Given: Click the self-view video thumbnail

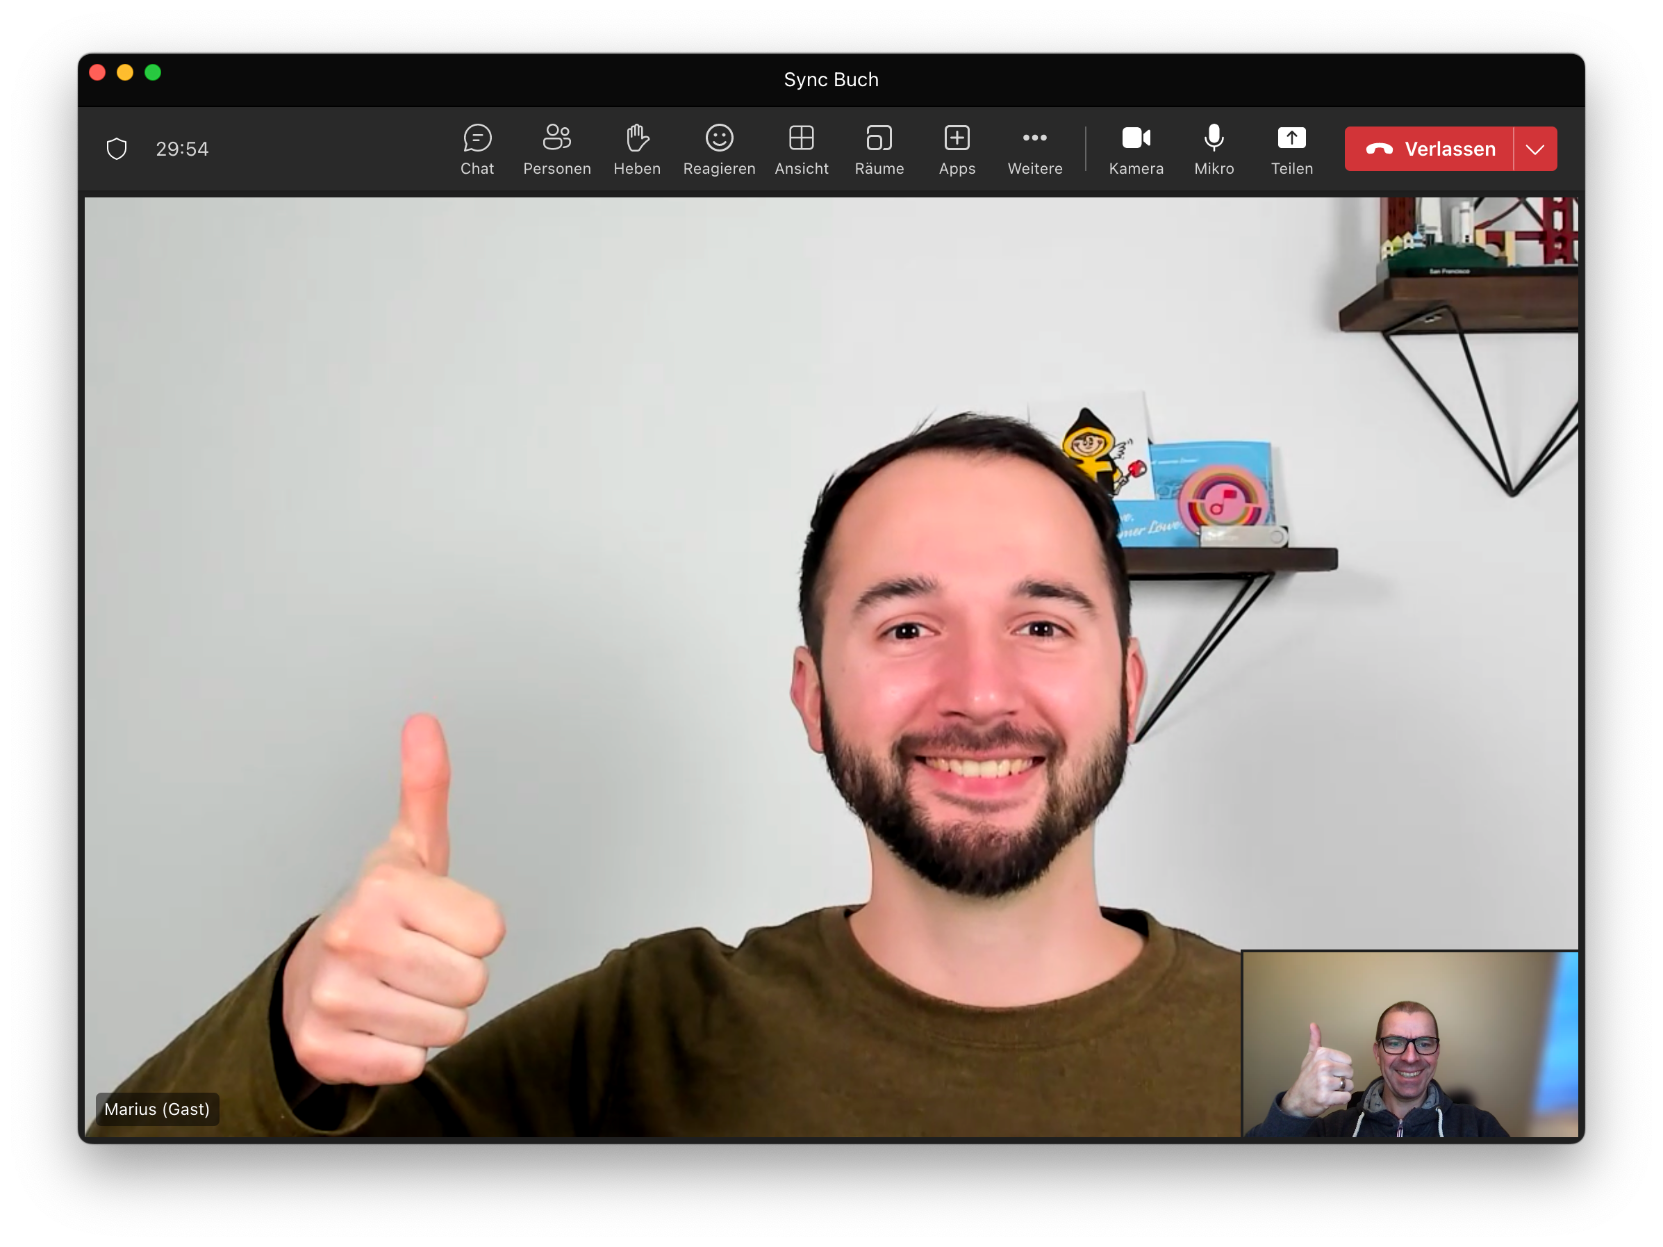Looking at the screenshot, I should point(1409,1043).
